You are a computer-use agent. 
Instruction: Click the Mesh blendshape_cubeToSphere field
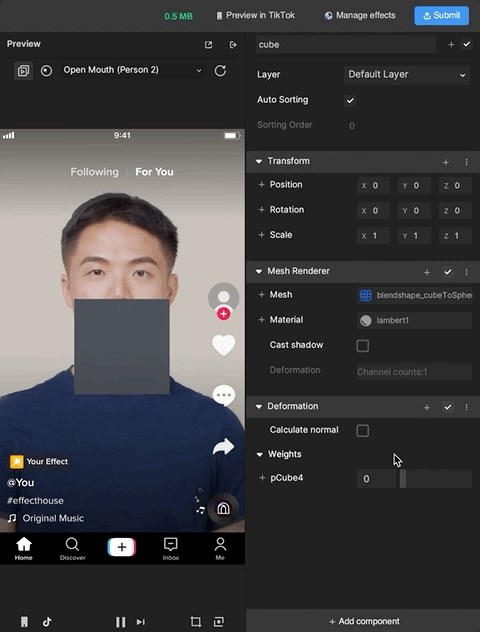pos(414,295)
